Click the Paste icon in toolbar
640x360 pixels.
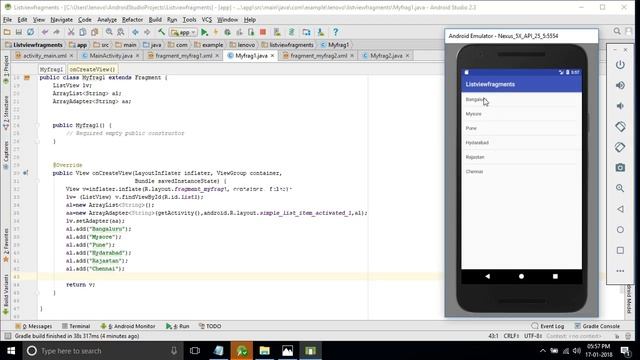[95, 32]
